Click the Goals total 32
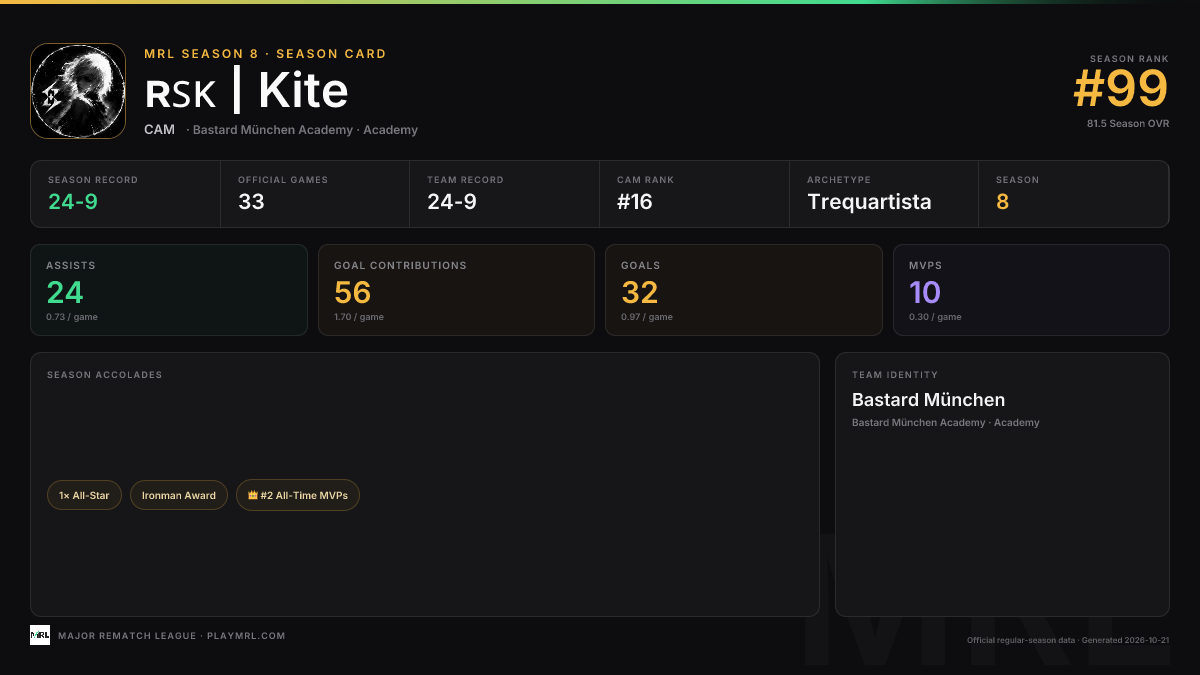This screenshot has width=1200, height=675. click(x=640, y=292)
